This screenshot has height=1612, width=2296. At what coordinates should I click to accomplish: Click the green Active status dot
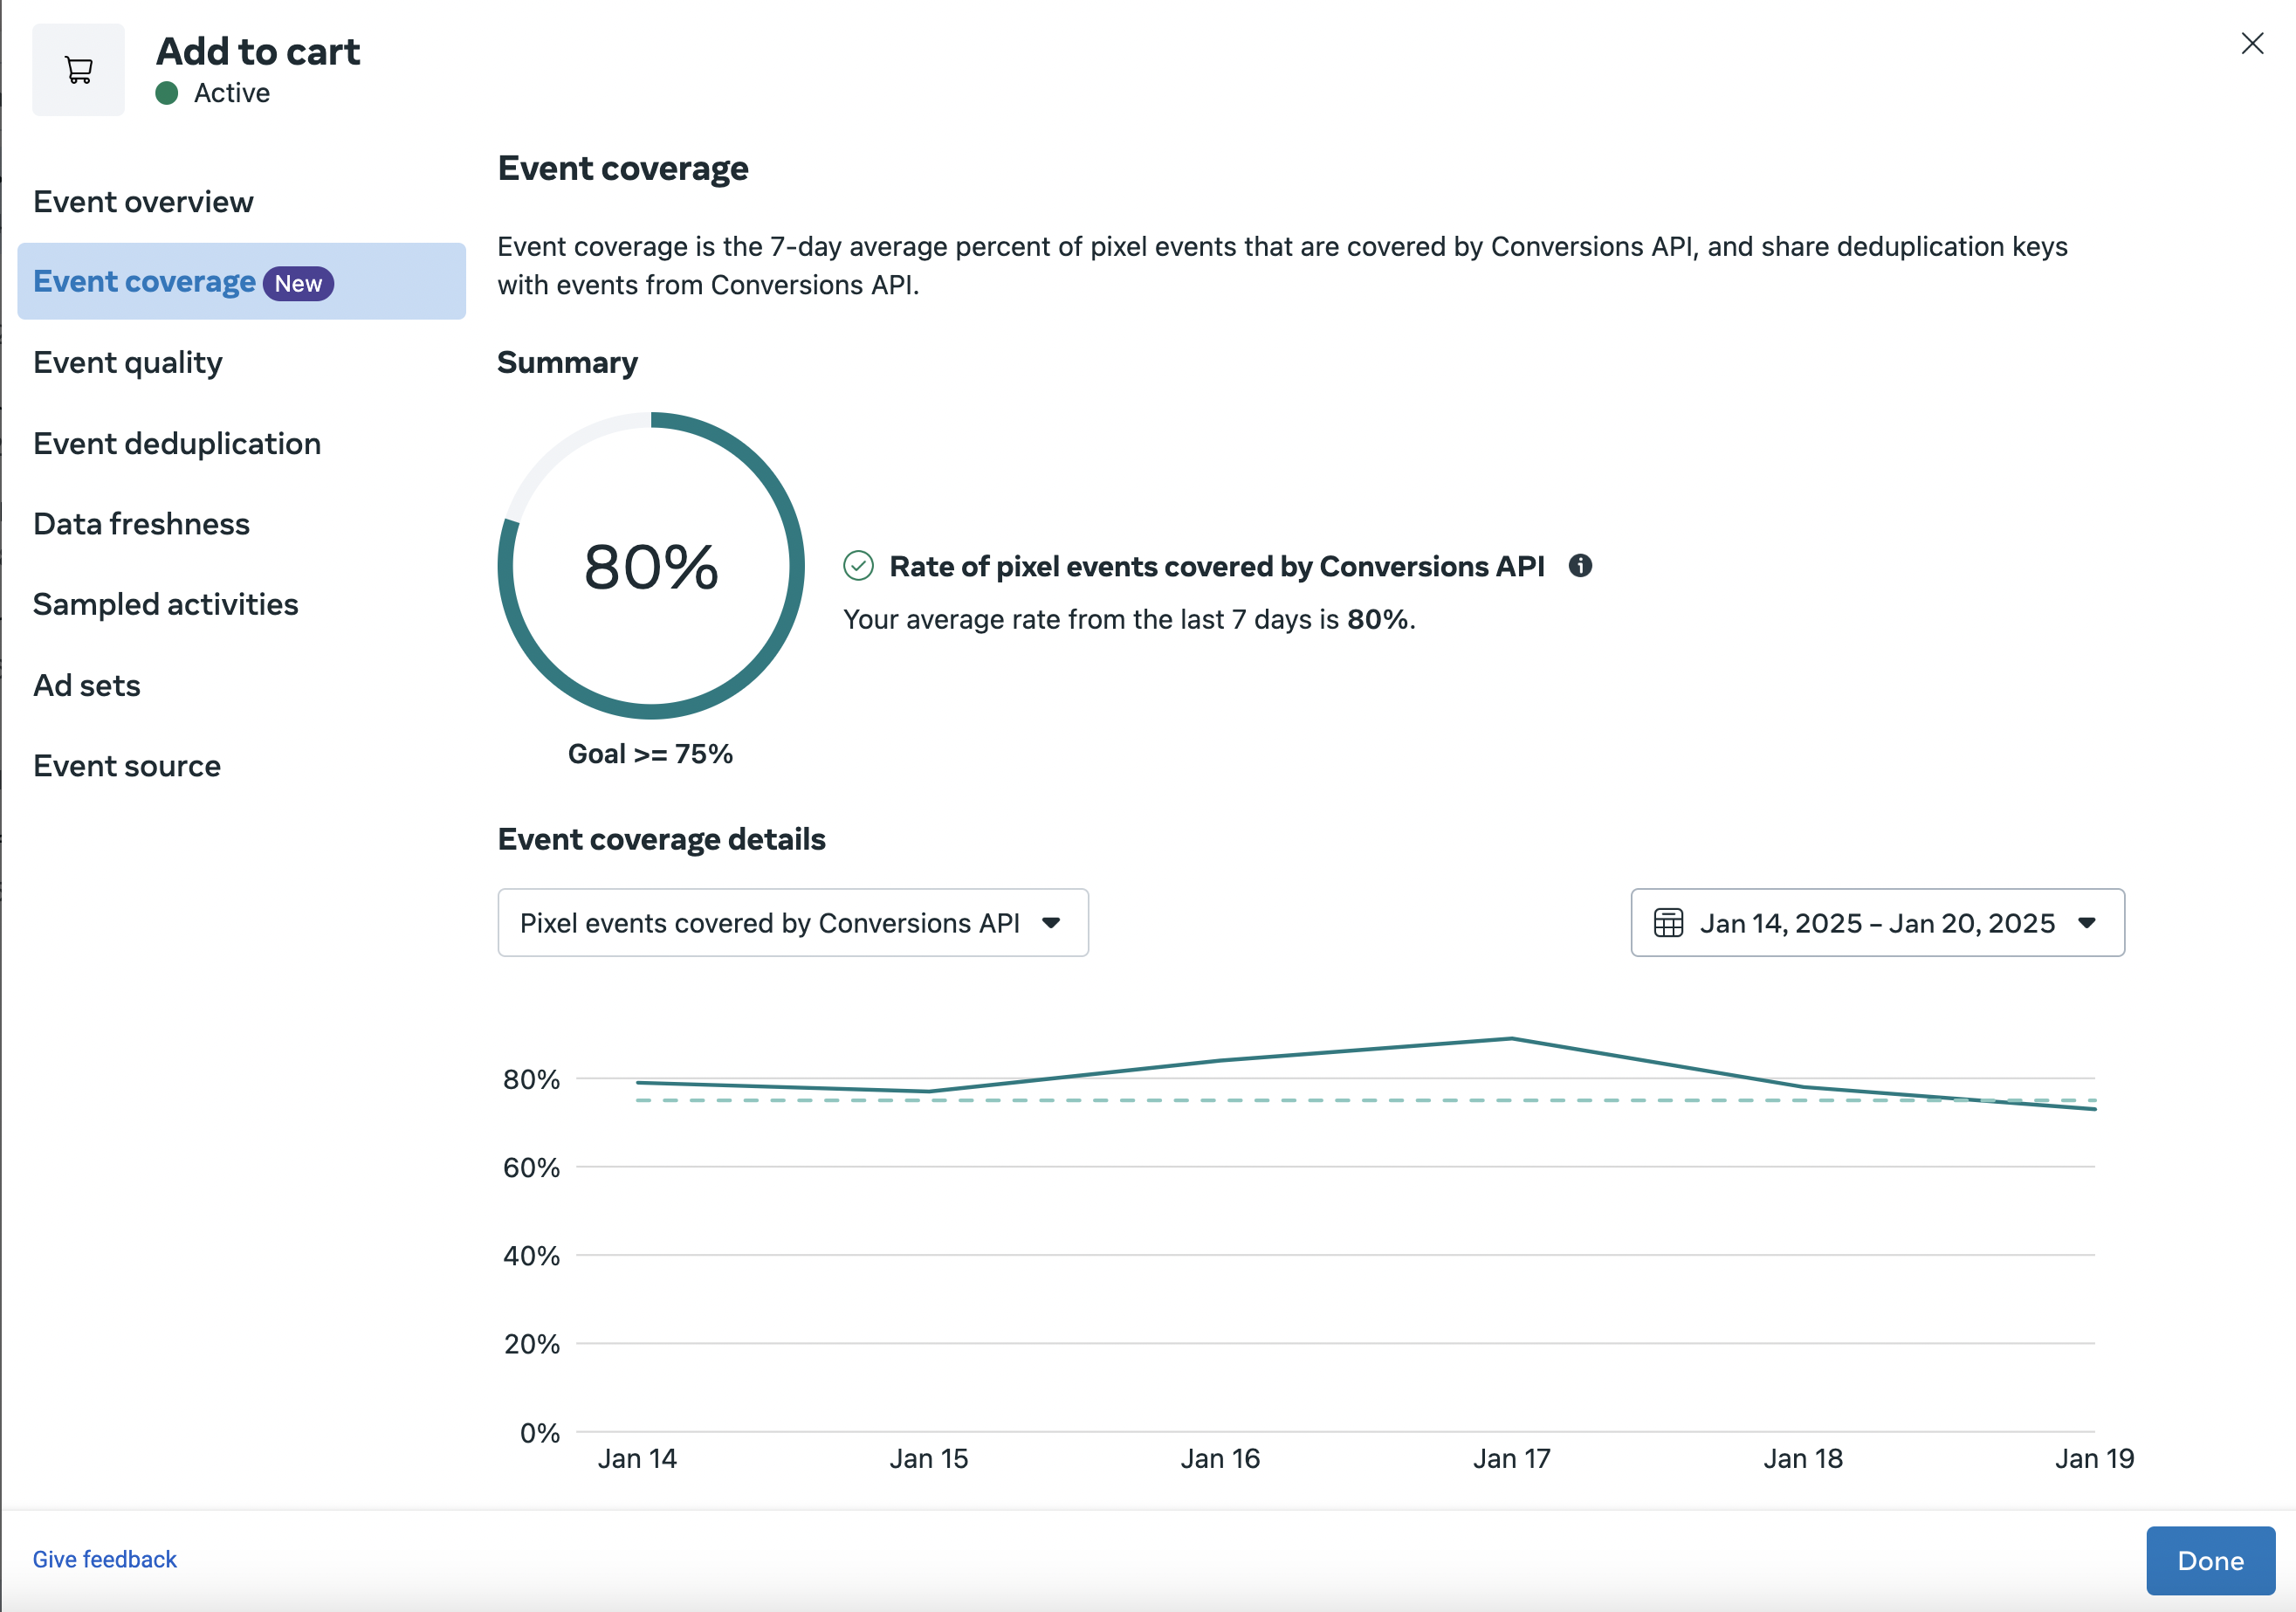click(167, 93)
